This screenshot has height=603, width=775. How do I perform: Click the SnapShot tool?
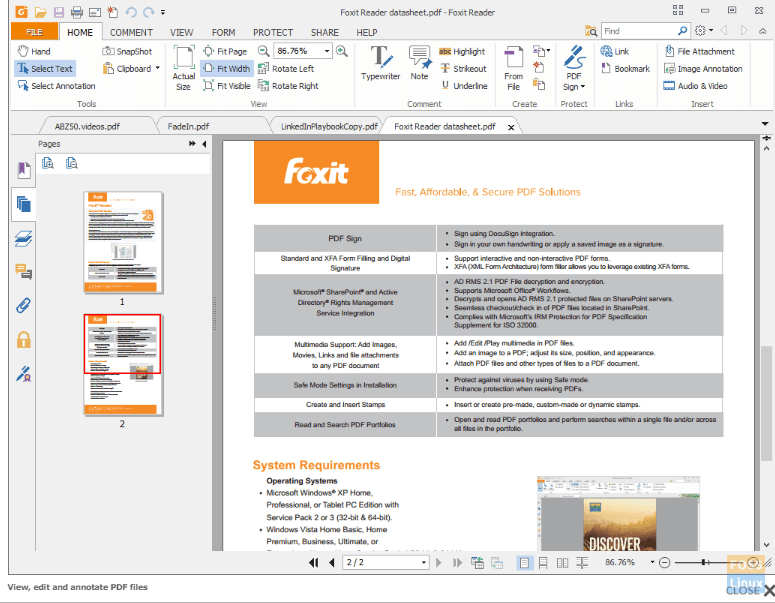coord(127,51)
